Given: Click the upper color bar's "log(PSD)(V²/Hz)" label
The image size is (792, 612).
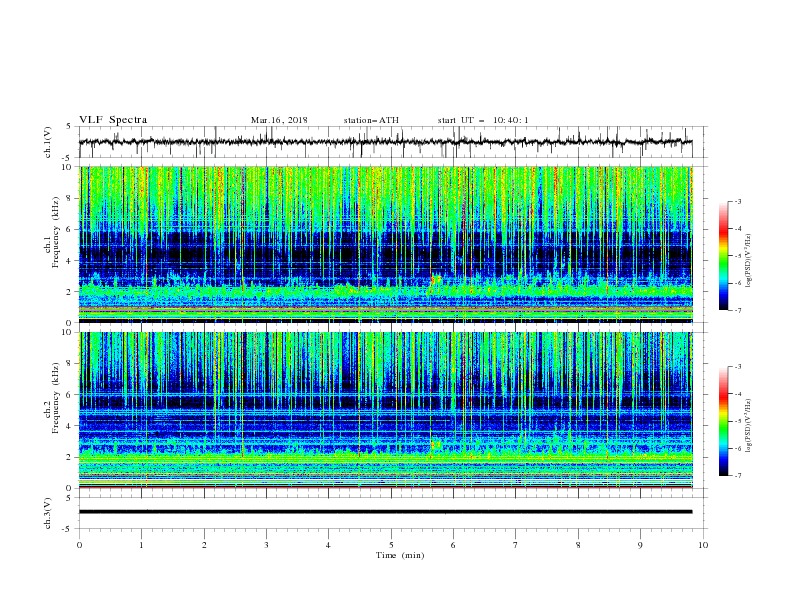Looking at the screenshot, I should point(748,261).
